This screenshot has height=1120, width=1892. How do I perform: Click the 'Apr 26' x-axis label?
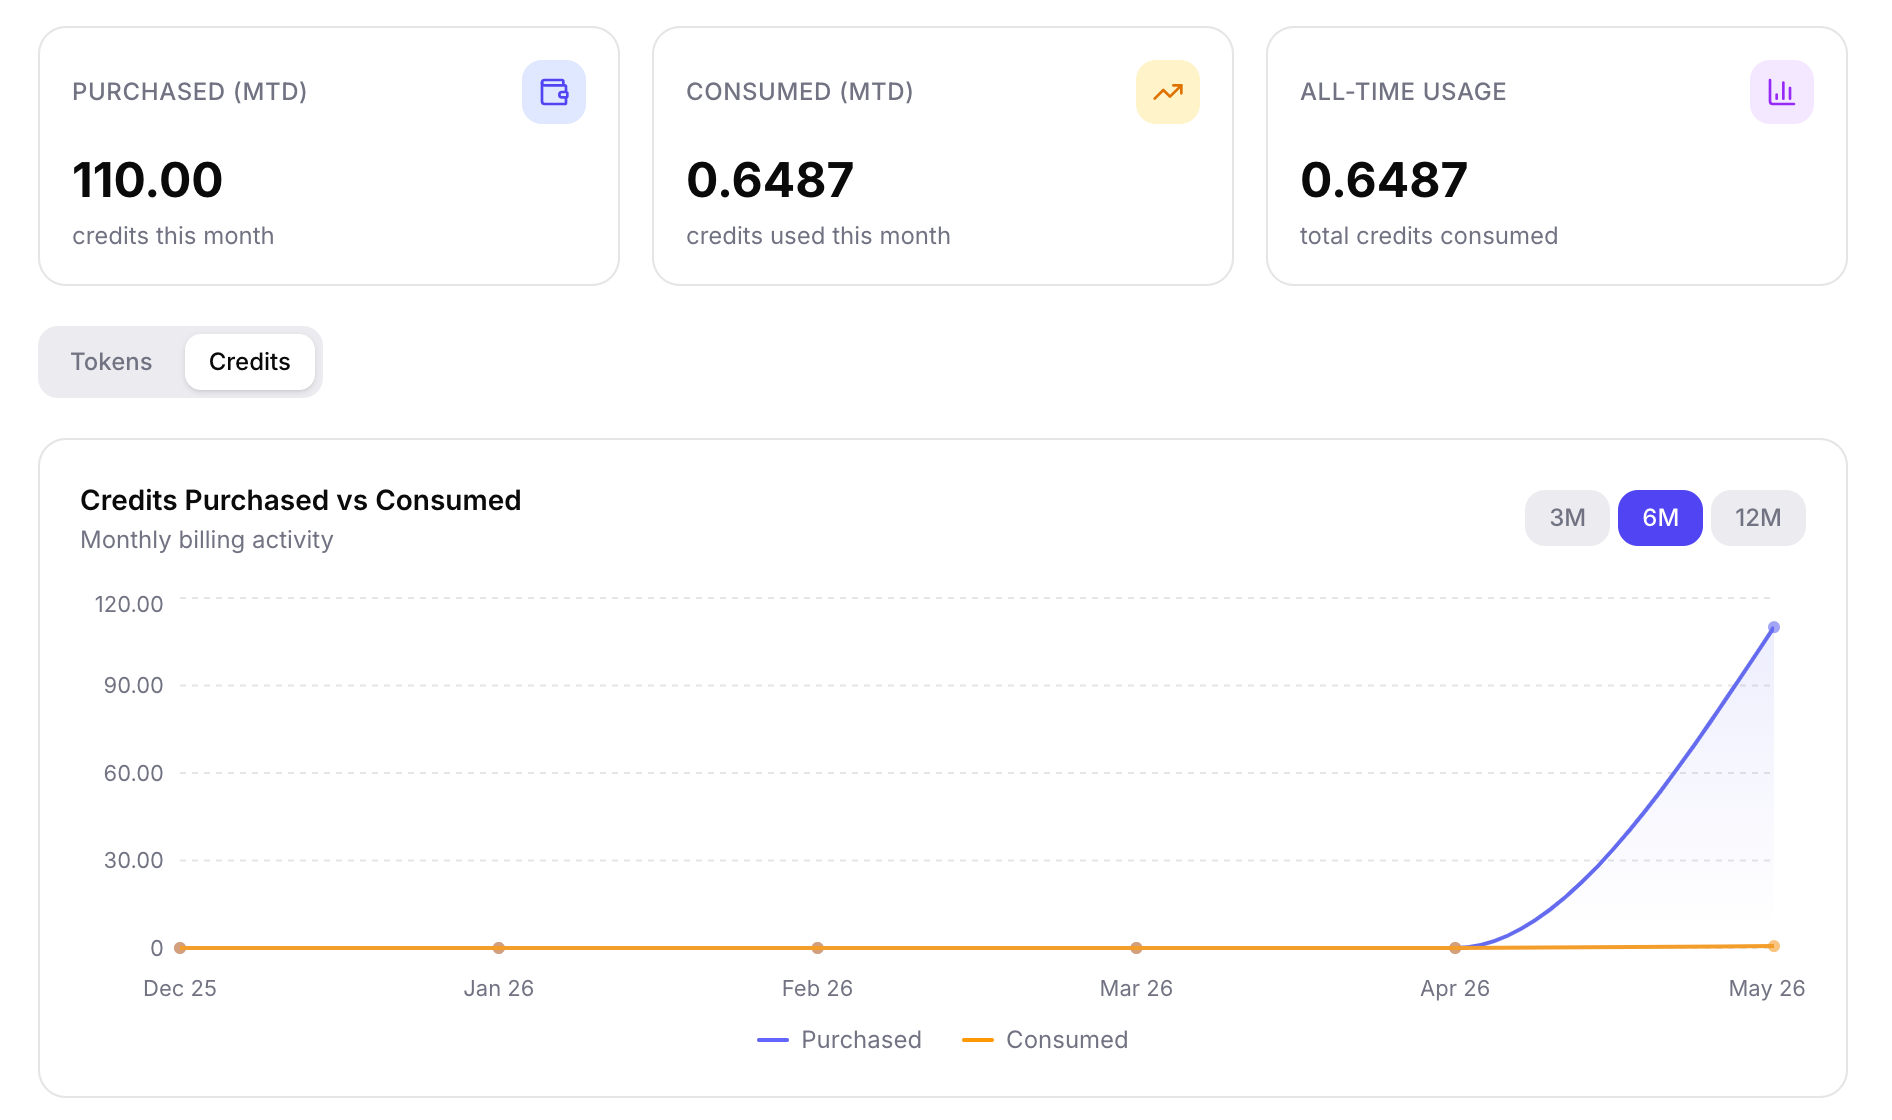pos(1455,988)
